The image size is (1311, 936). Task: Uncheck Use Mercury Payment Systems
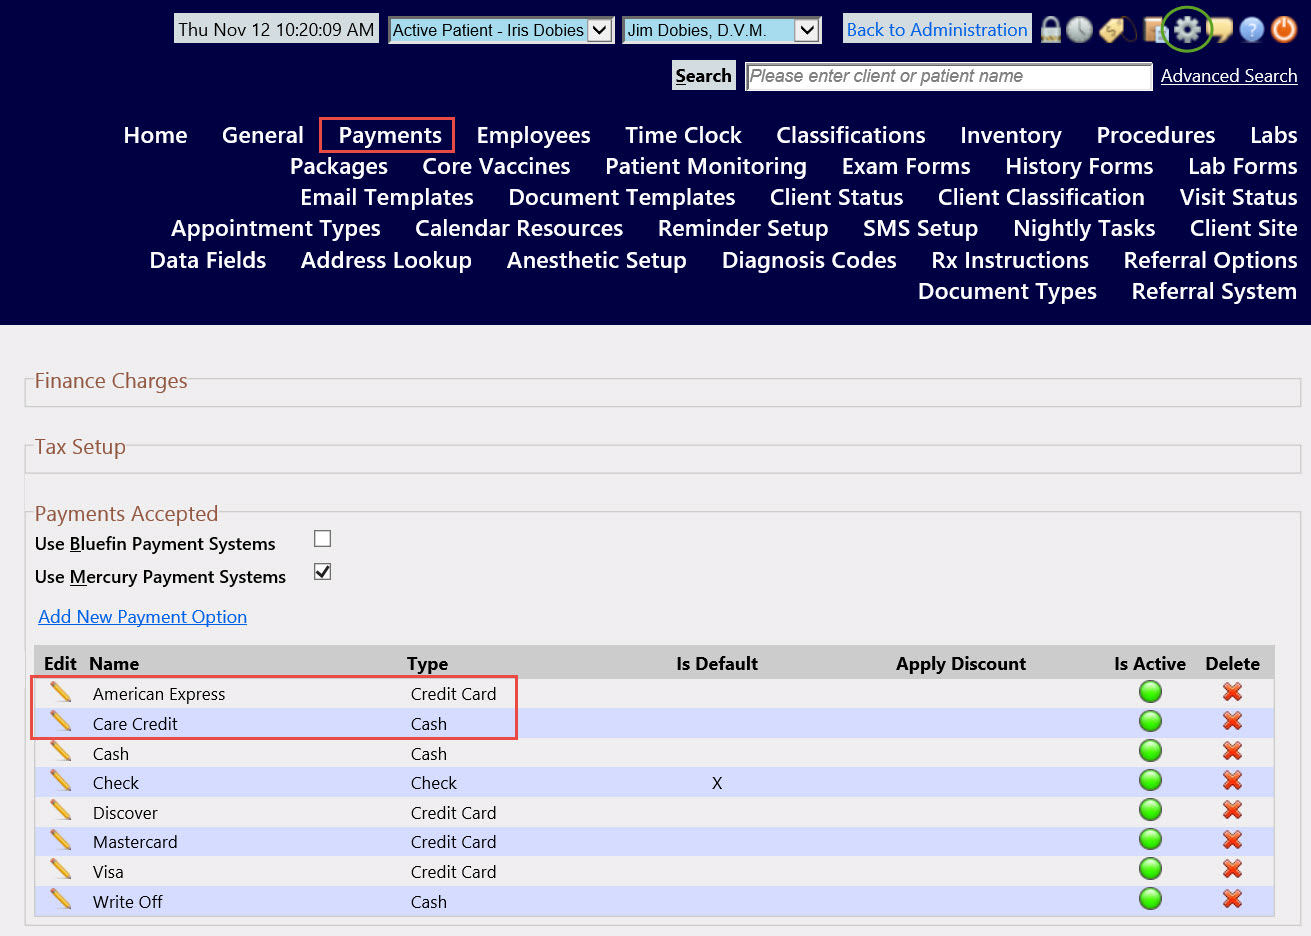(x=322, y=571)
